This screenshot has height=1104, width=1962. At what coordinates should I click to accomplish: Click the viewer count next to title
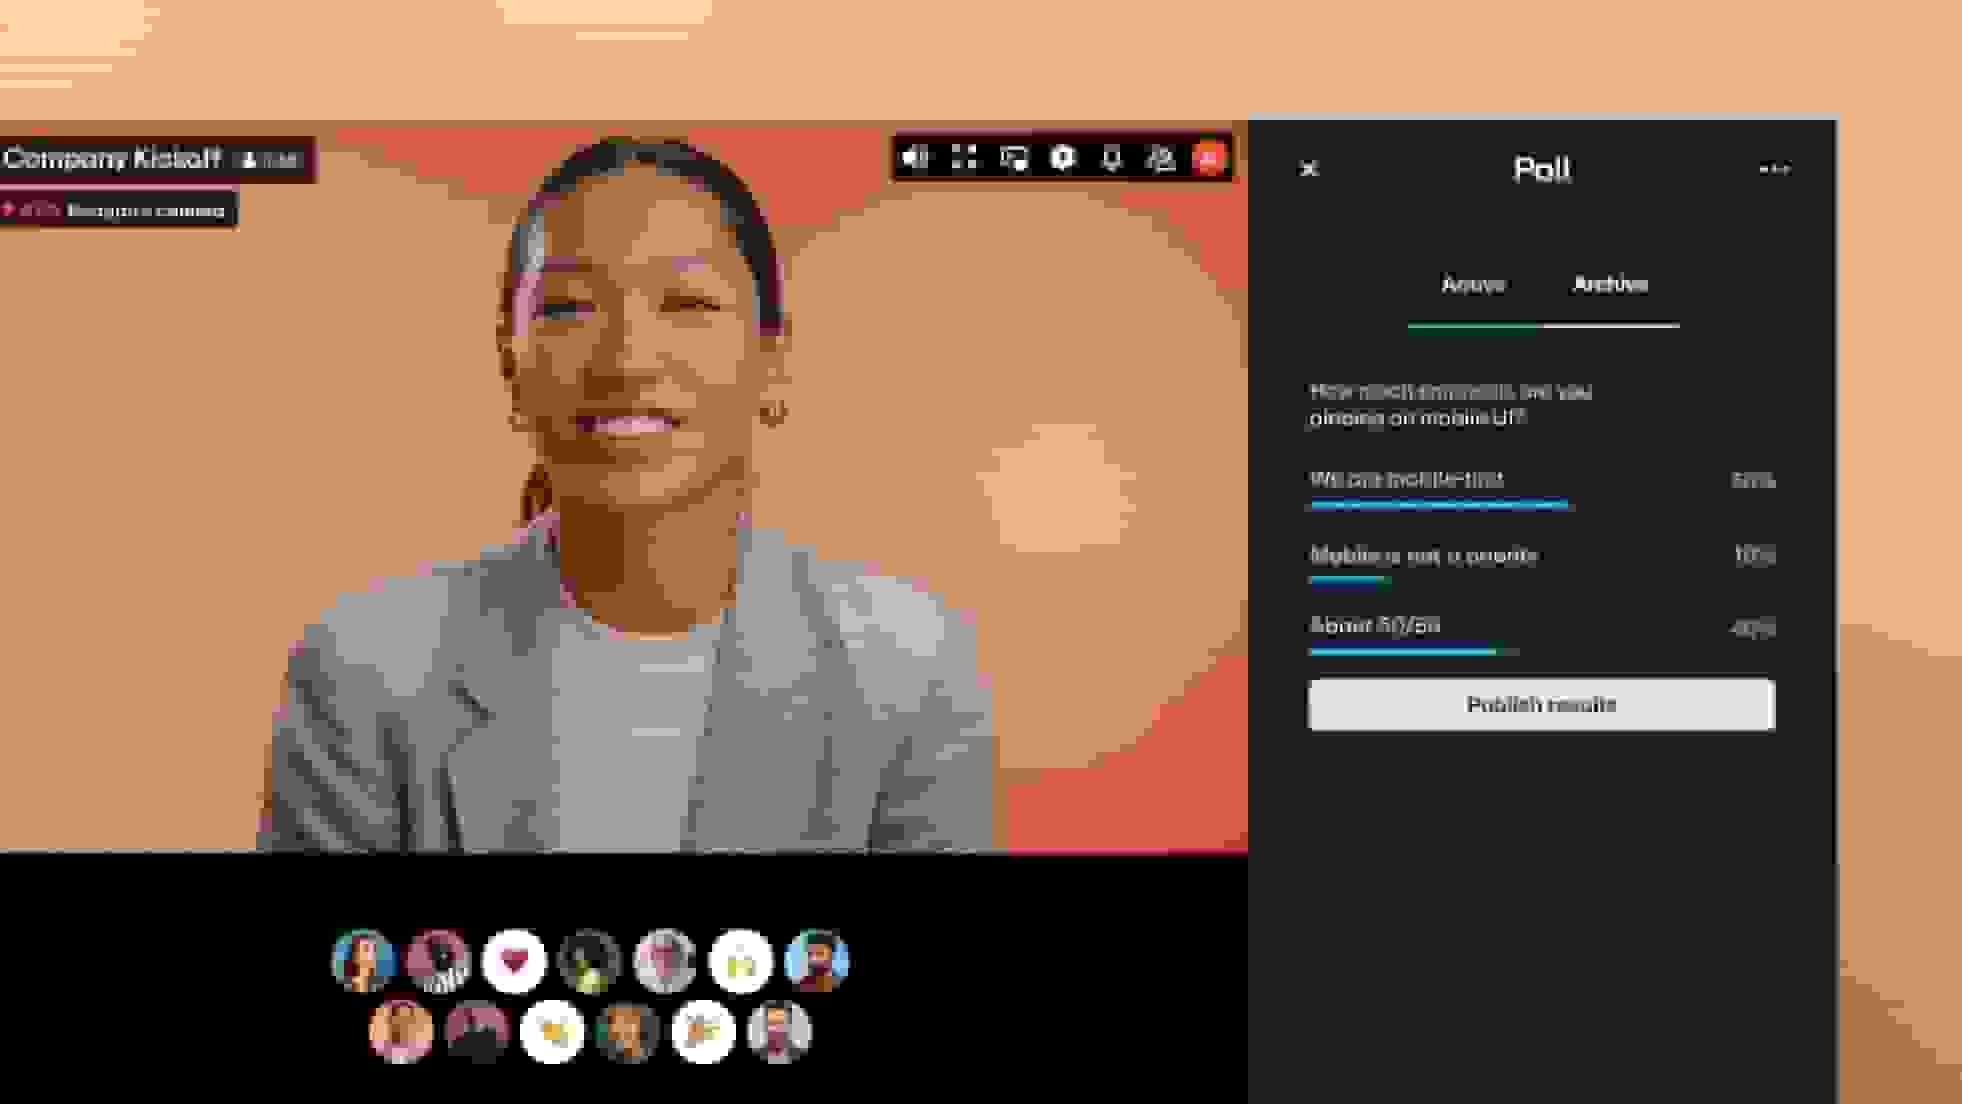coord(270,160)
